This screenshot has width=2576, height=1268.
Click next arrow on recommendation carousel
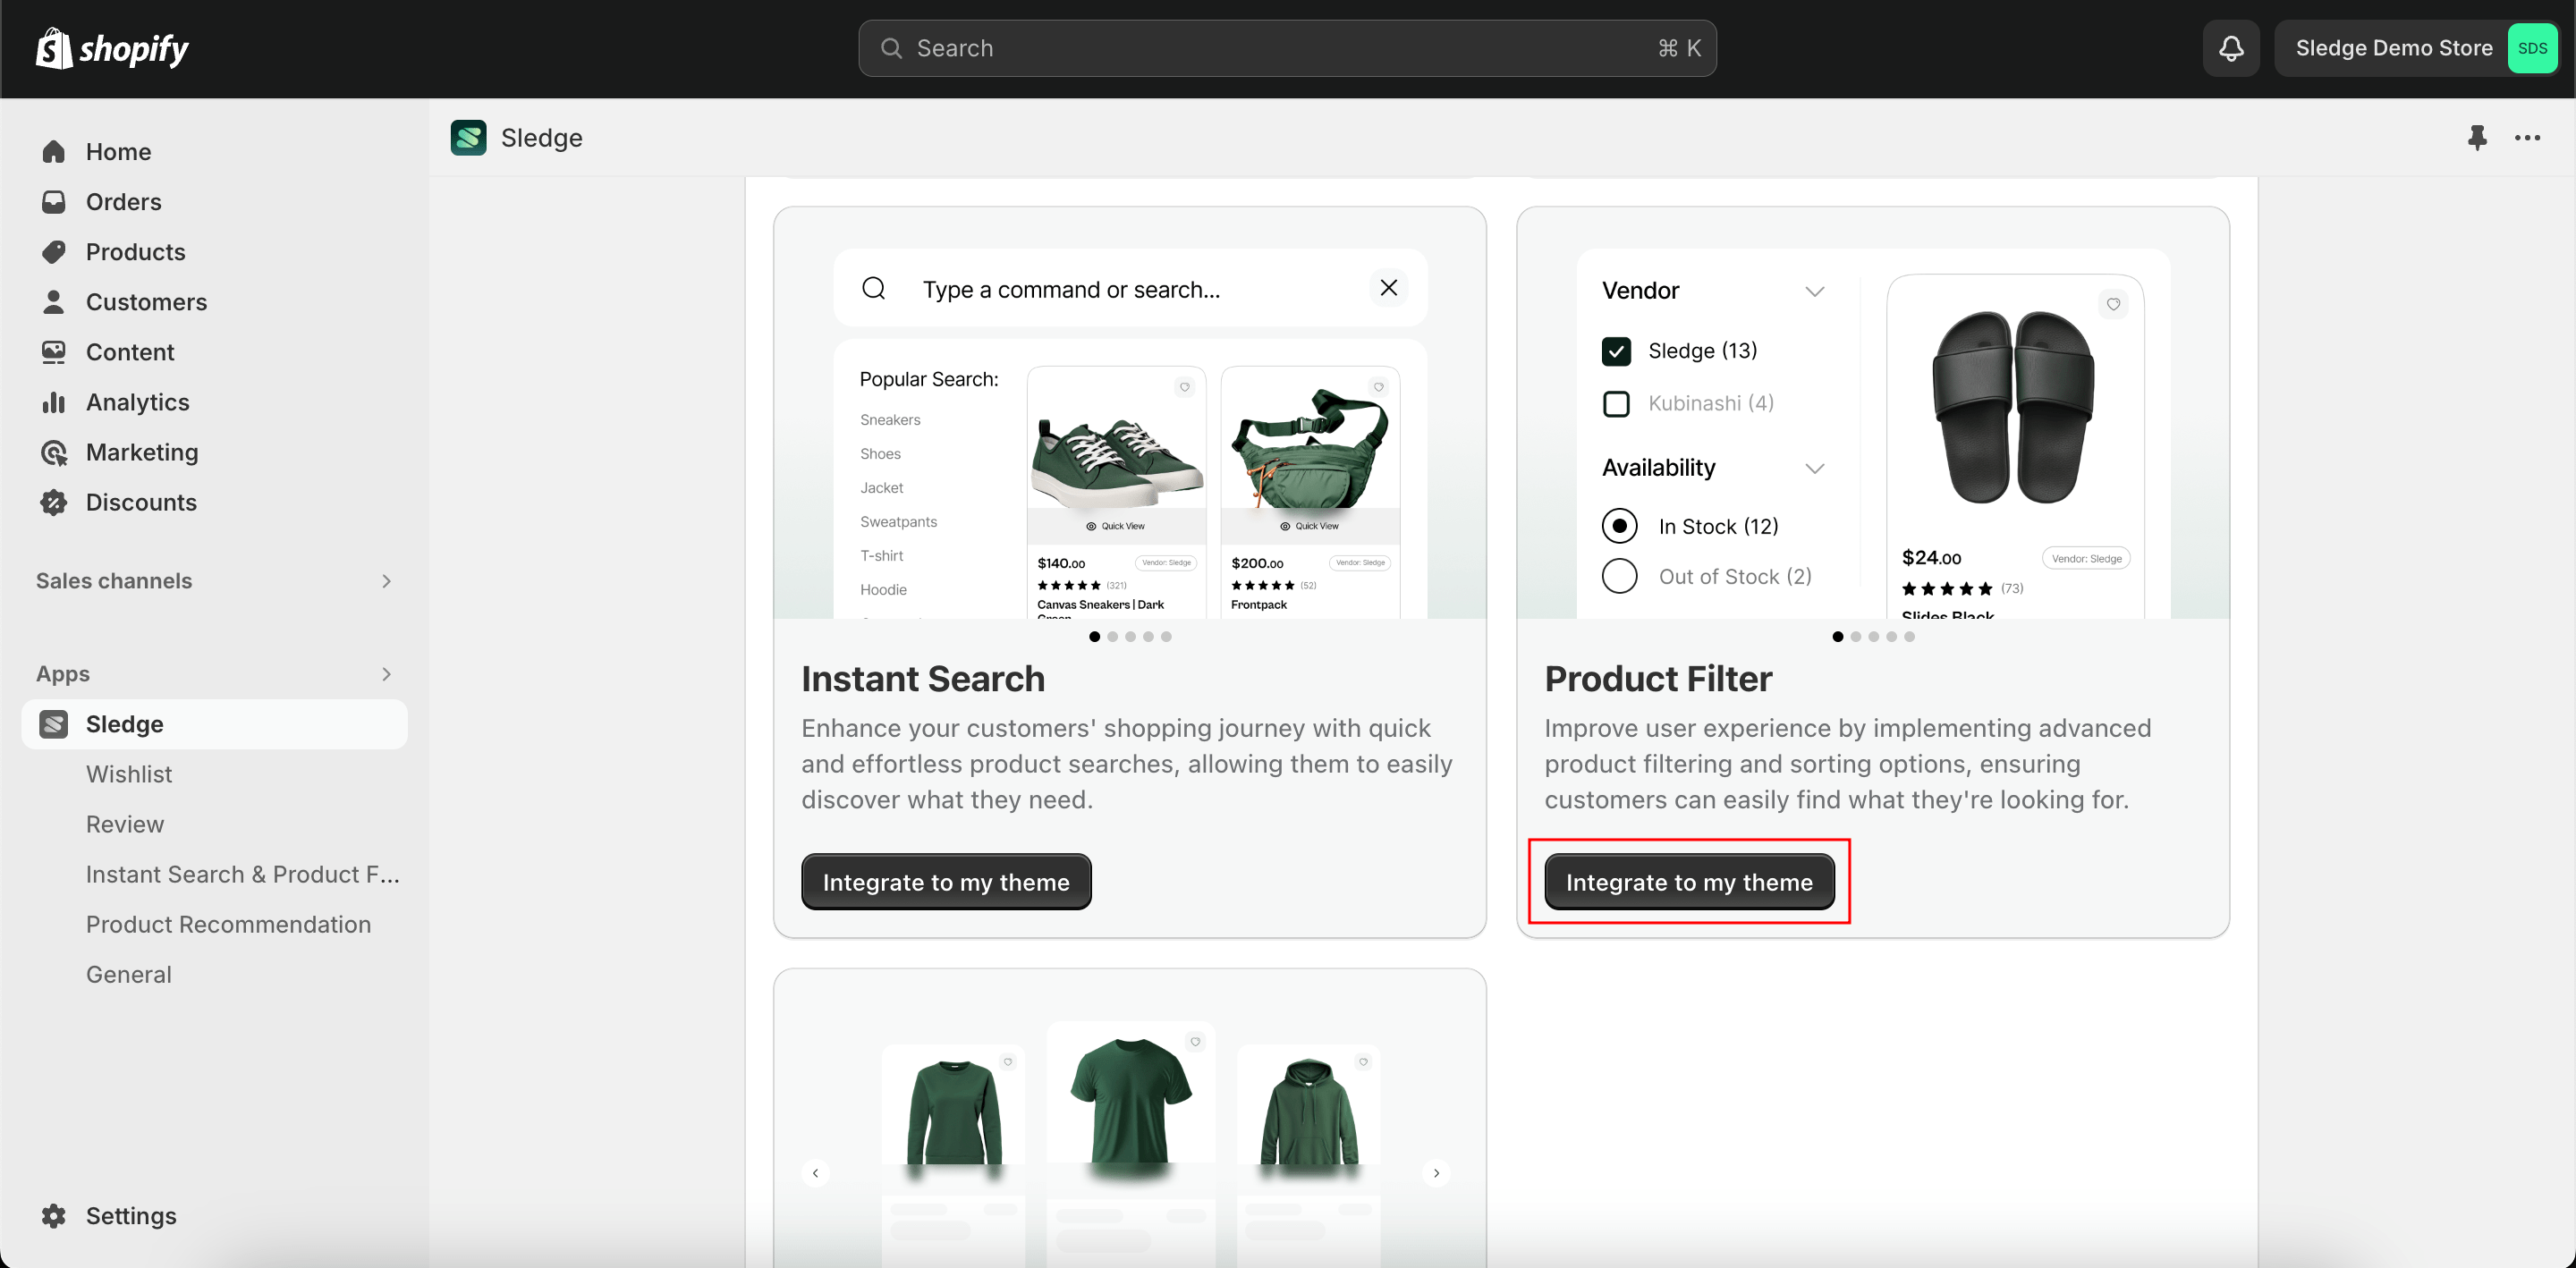pyautogui.click(x=1436, y=1172)
